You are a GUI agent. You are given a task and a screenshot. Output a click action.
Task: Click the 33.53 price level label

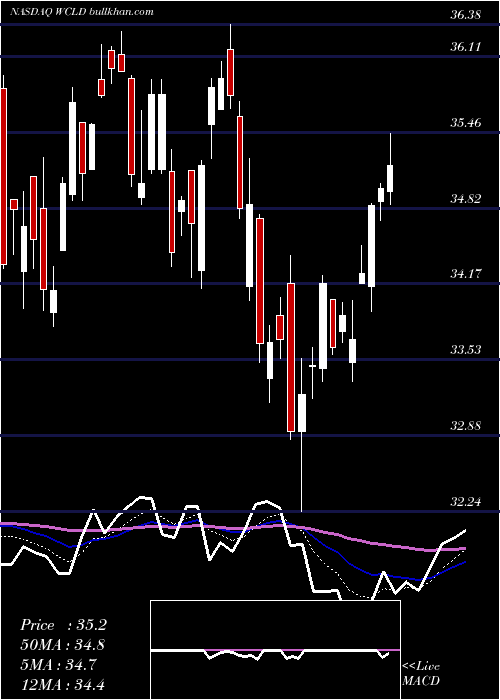point(466,349)
